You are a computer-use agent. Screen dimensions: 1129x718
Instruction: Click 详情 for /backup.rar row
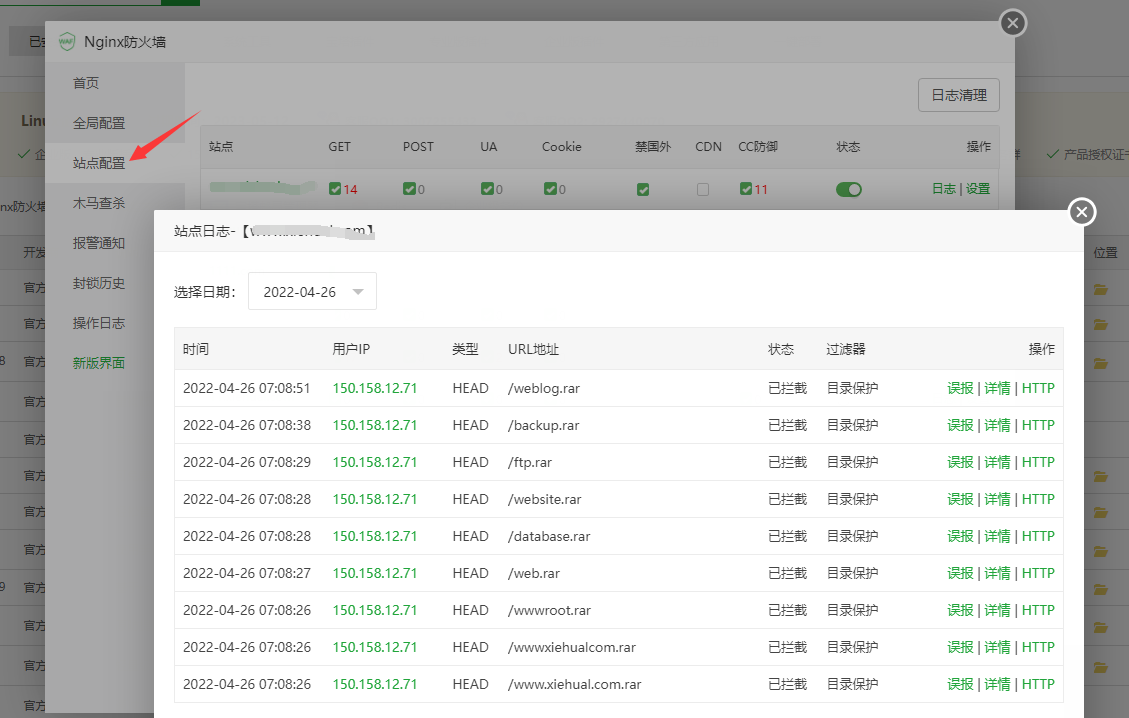(997, 425)
